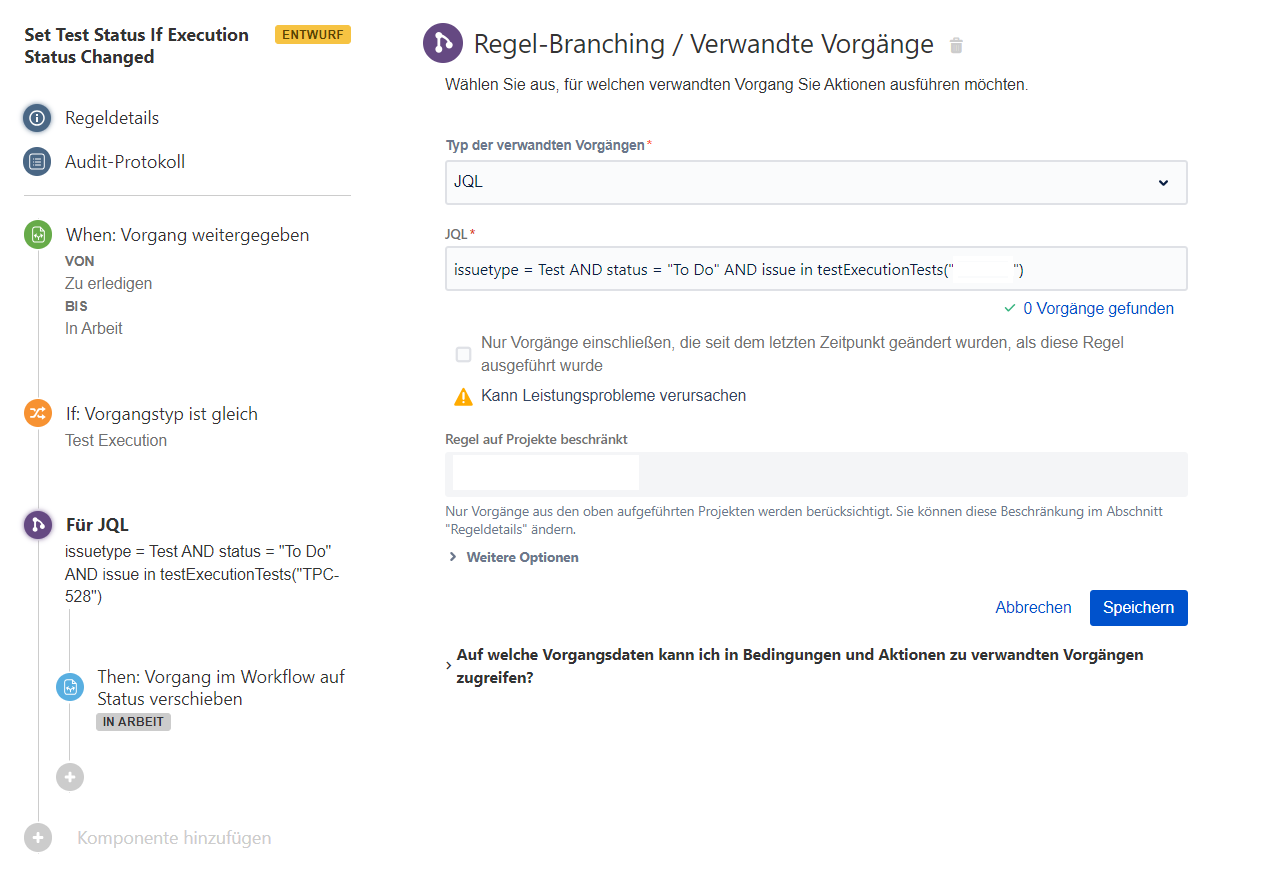Select the blue action icon for Status verschieben
Screen dimensions: 1268x879
coord(70,687)
